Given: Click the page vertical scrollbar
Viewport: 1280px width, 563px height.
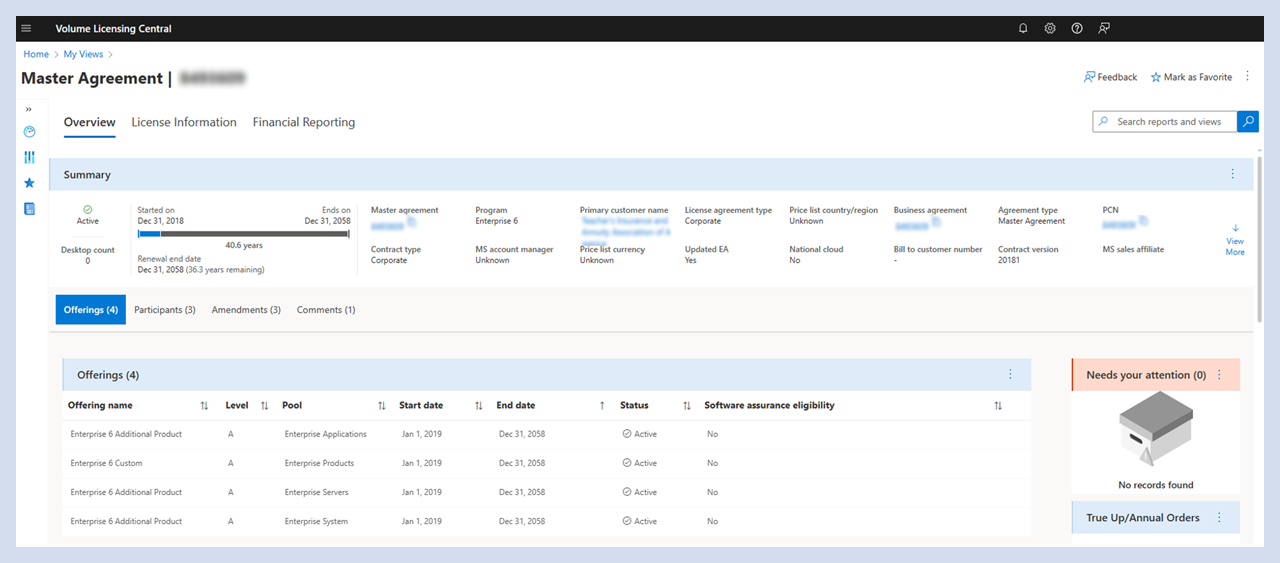Looking at the screenshot, I should 1259,238.
